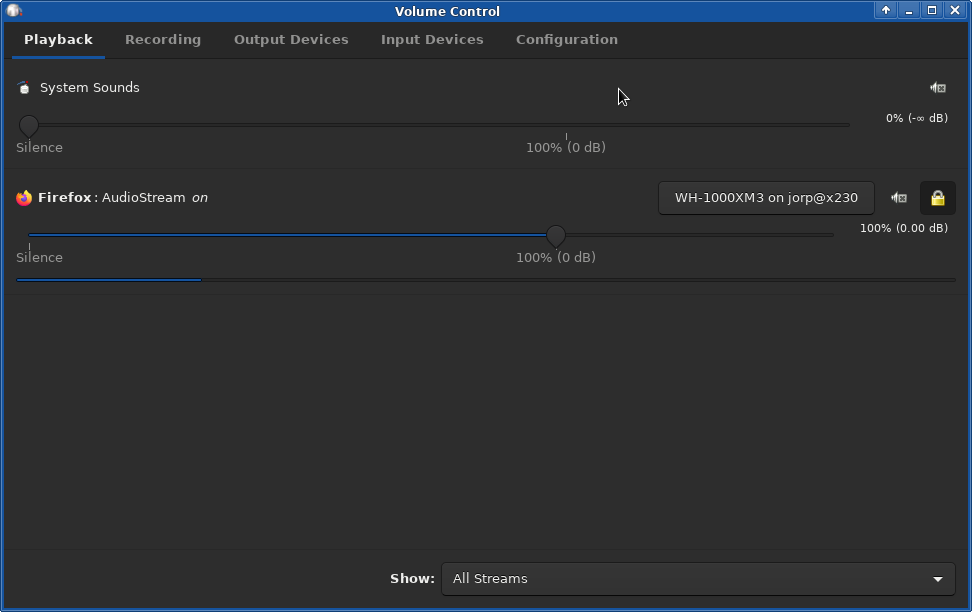This screenshot has height=612, width=972.
Task: Click the Firefox application icon
Action: tap(24, 198)
